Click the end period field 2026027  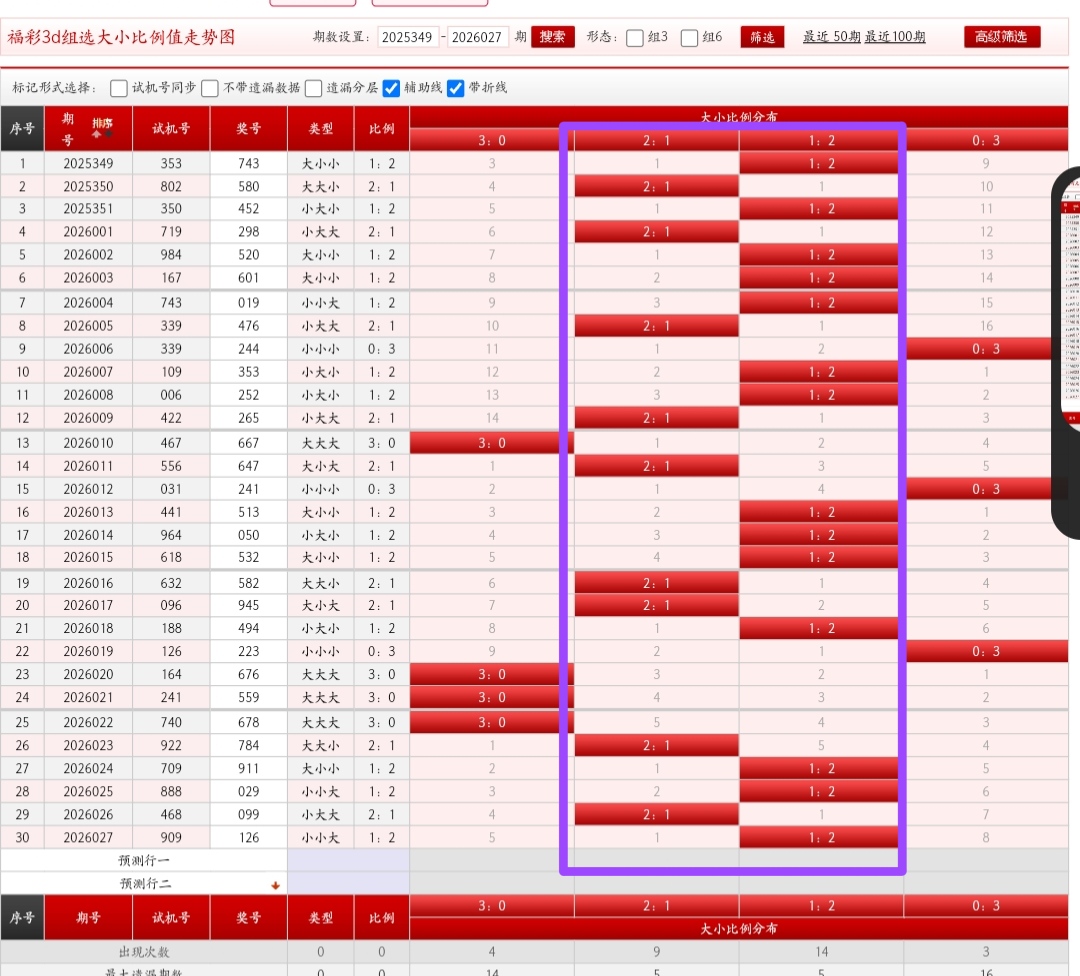pos(478,37)
